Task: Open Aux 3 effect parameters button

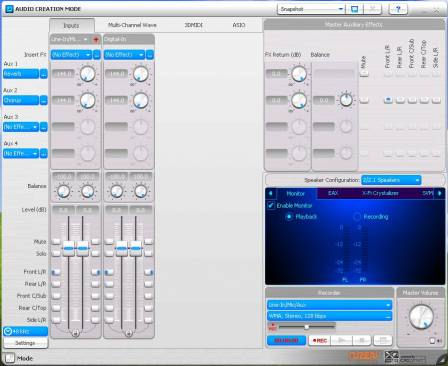Action: [x=44, y=127]
